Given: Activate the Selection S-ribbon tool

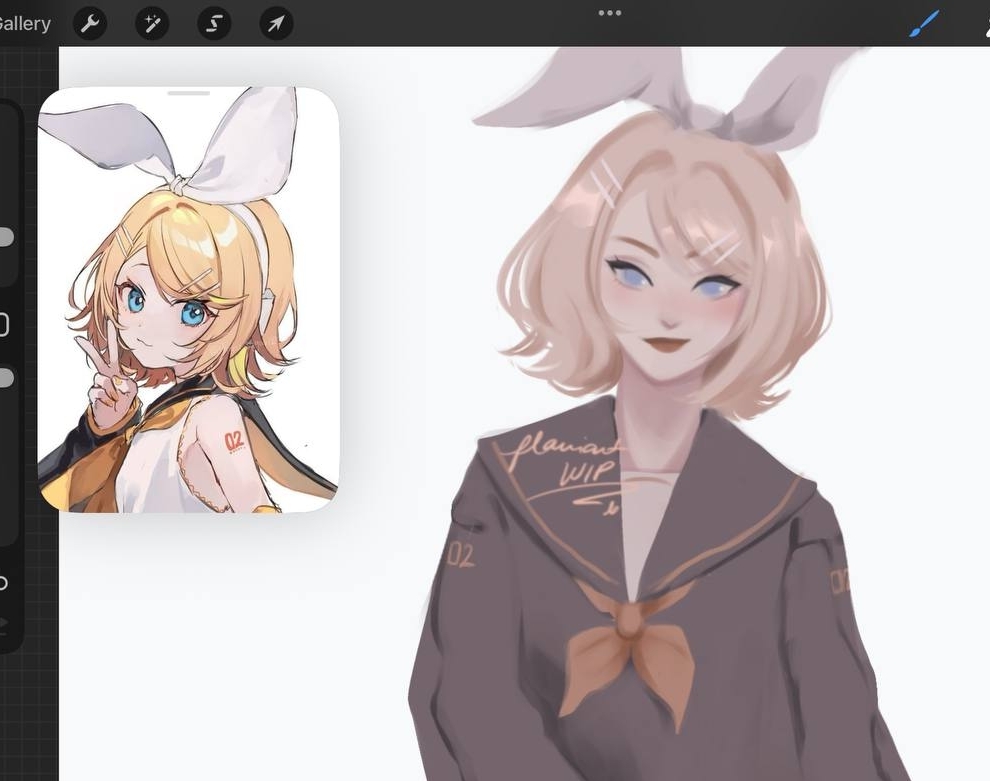Looking at the screenshot, I should 214,24.
